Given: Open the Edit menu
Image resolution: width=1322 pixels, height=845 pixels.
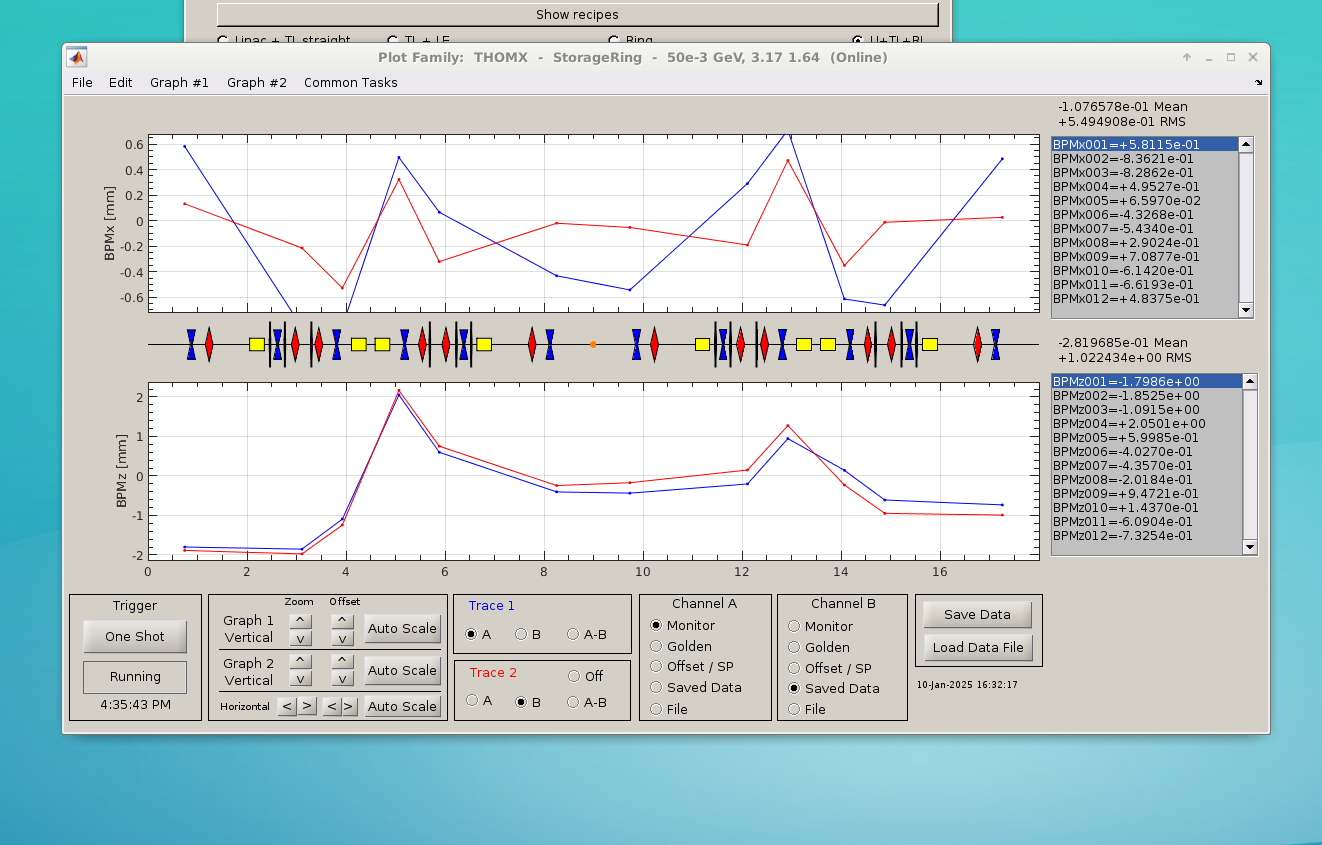Looking at the screenshot, I should click(x=120, y=83).
